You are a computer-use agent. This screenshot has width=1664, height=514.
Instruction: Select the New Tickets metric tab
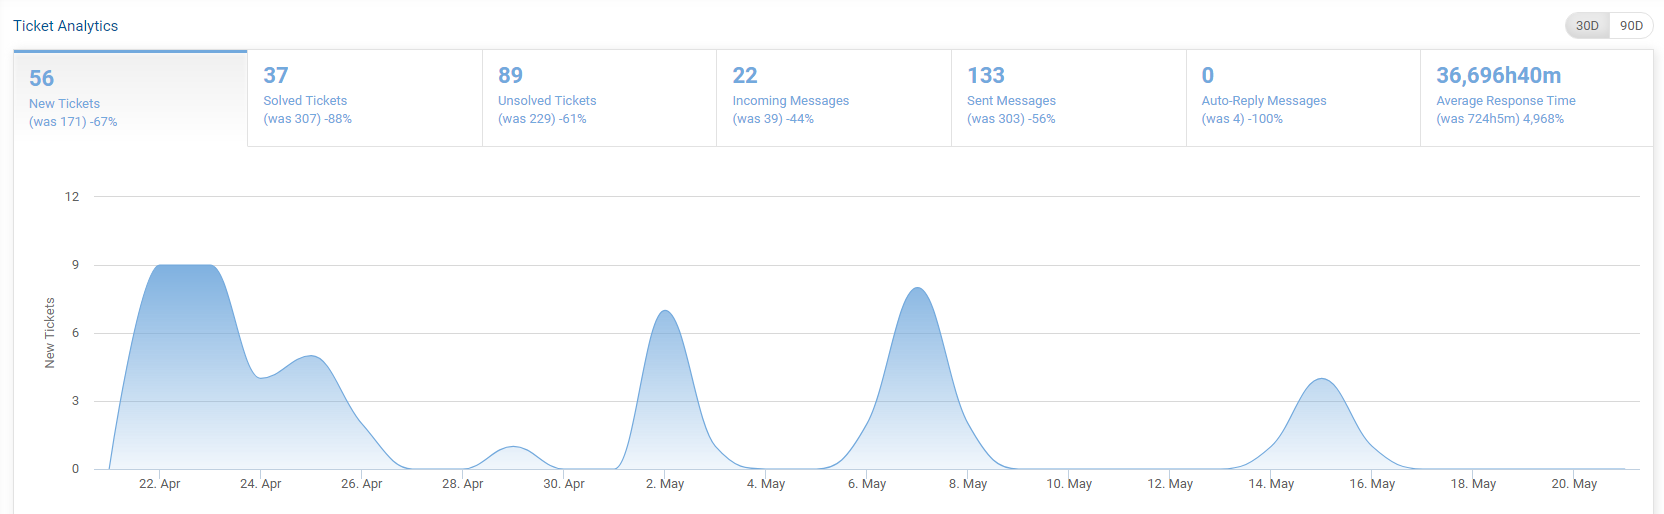[130, 99]
